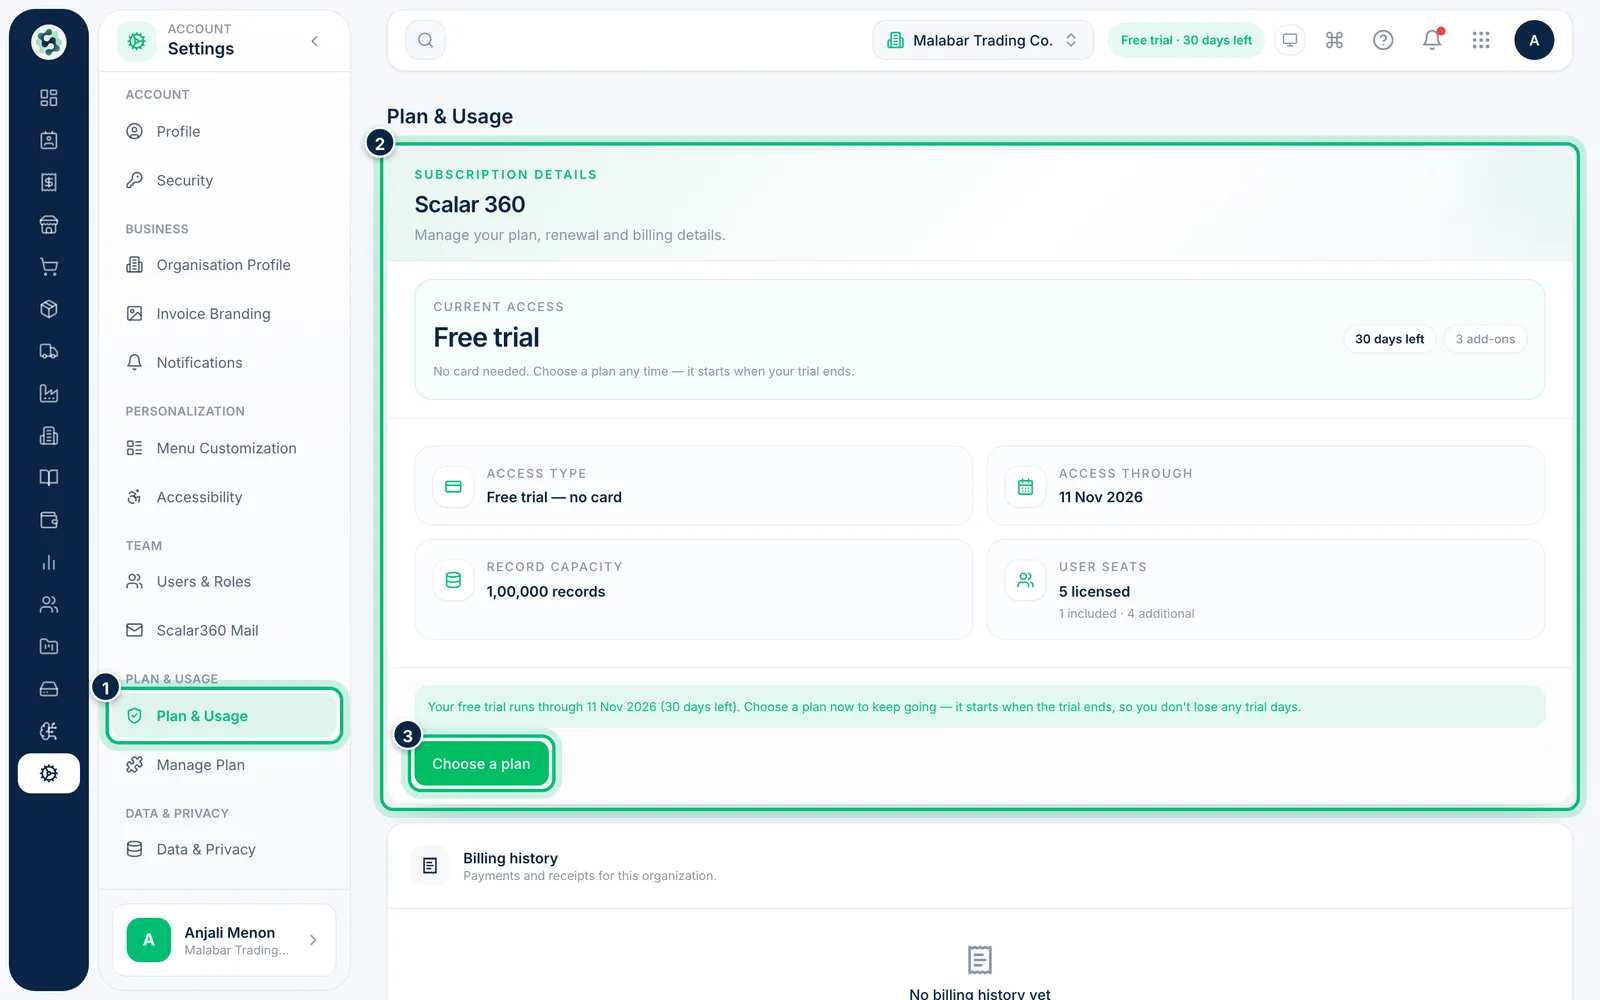Image resolution: width=1600 pixels, height=1000 pixels.
Task: Select Plan & Usage in sidebar
Action: tap(224, 716)
